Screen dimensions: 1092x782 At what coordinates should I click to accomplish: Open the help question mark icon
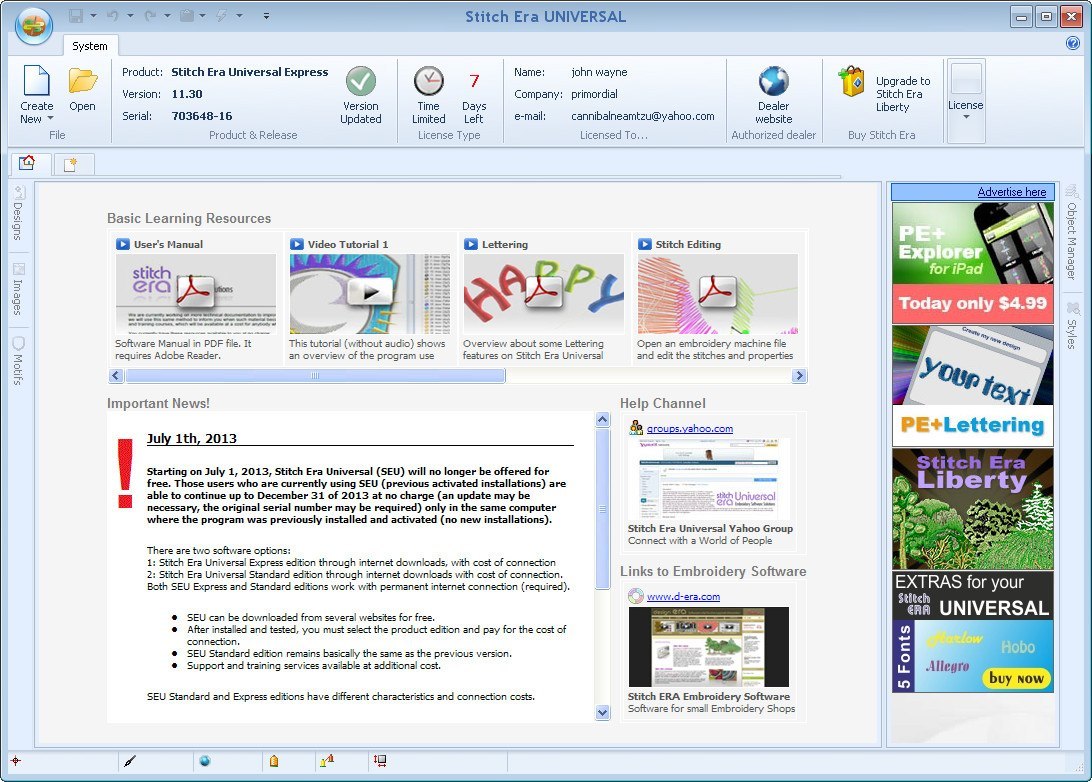(1072, 43)
